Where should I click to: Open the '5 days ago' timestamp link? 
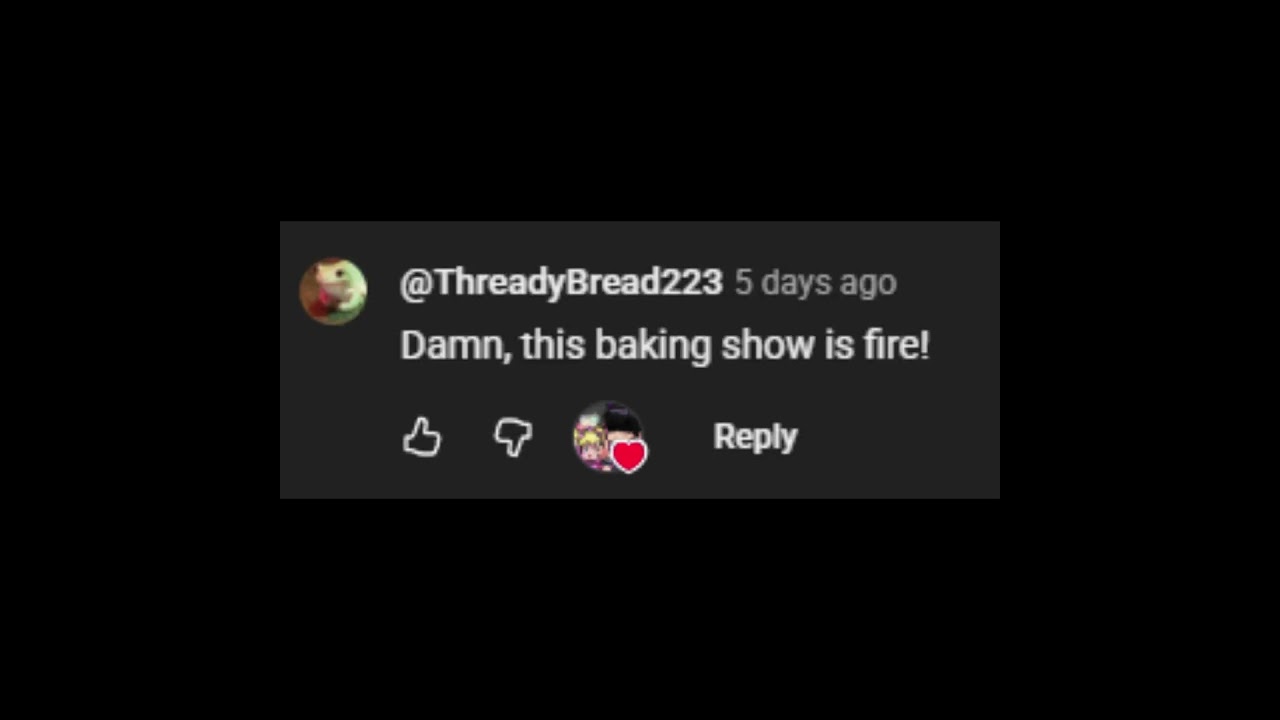[815, 283]
